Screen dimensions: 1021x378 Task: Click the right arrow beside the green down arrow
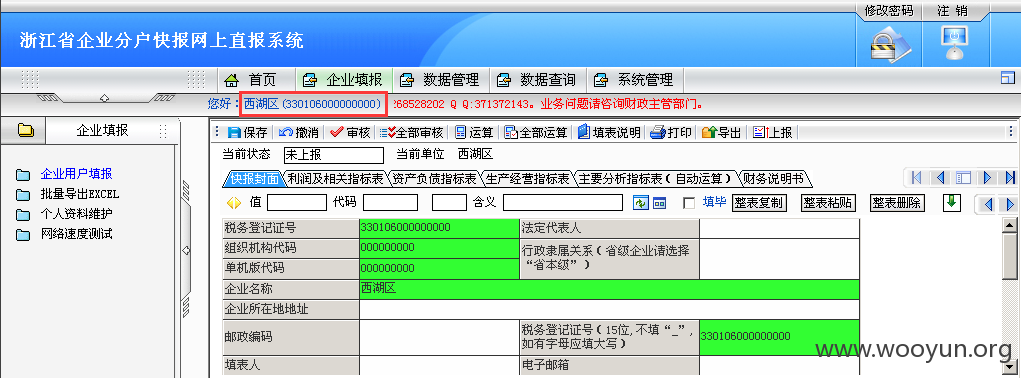pyautogui.click(x=1010, y=204)
